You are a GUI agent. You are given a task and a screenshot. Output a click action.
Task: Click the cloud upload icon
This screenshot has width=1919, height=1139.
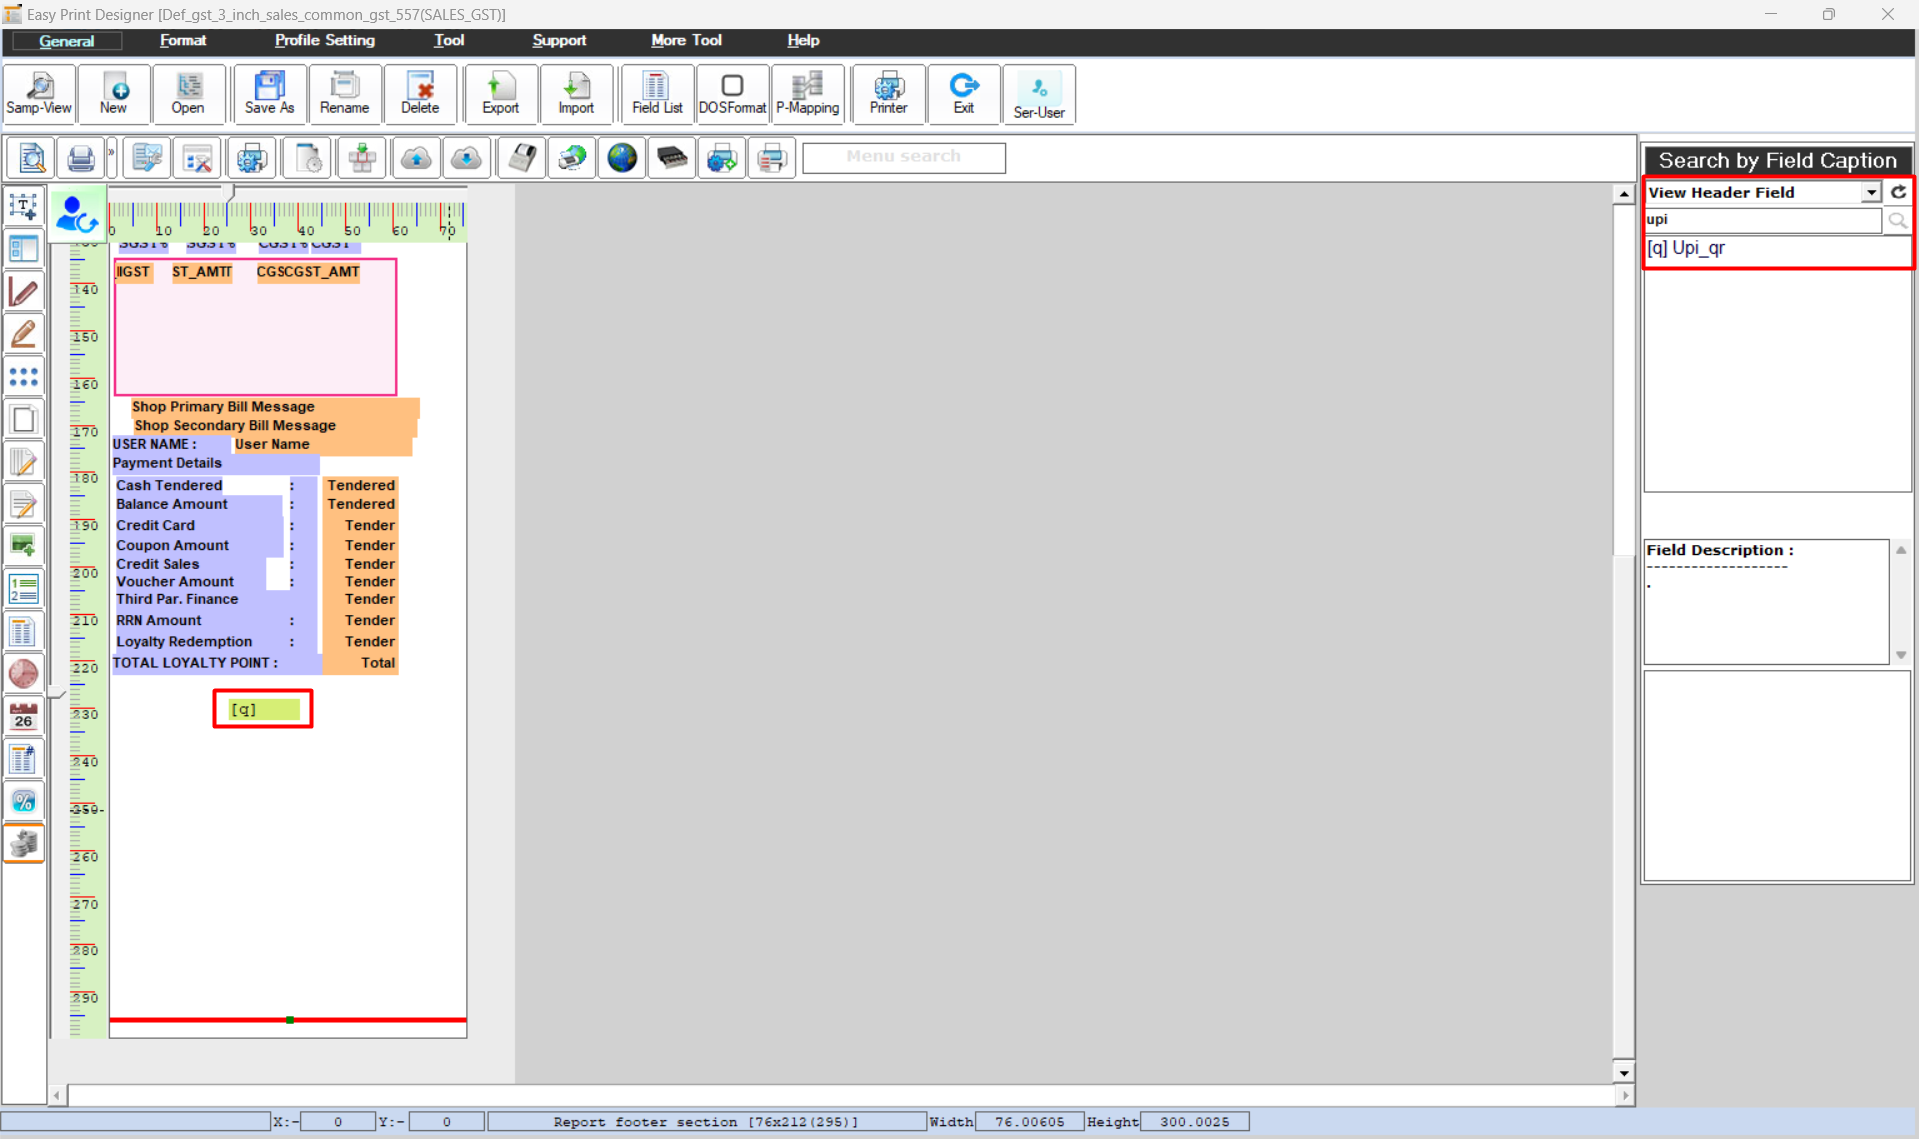point(416,158)
